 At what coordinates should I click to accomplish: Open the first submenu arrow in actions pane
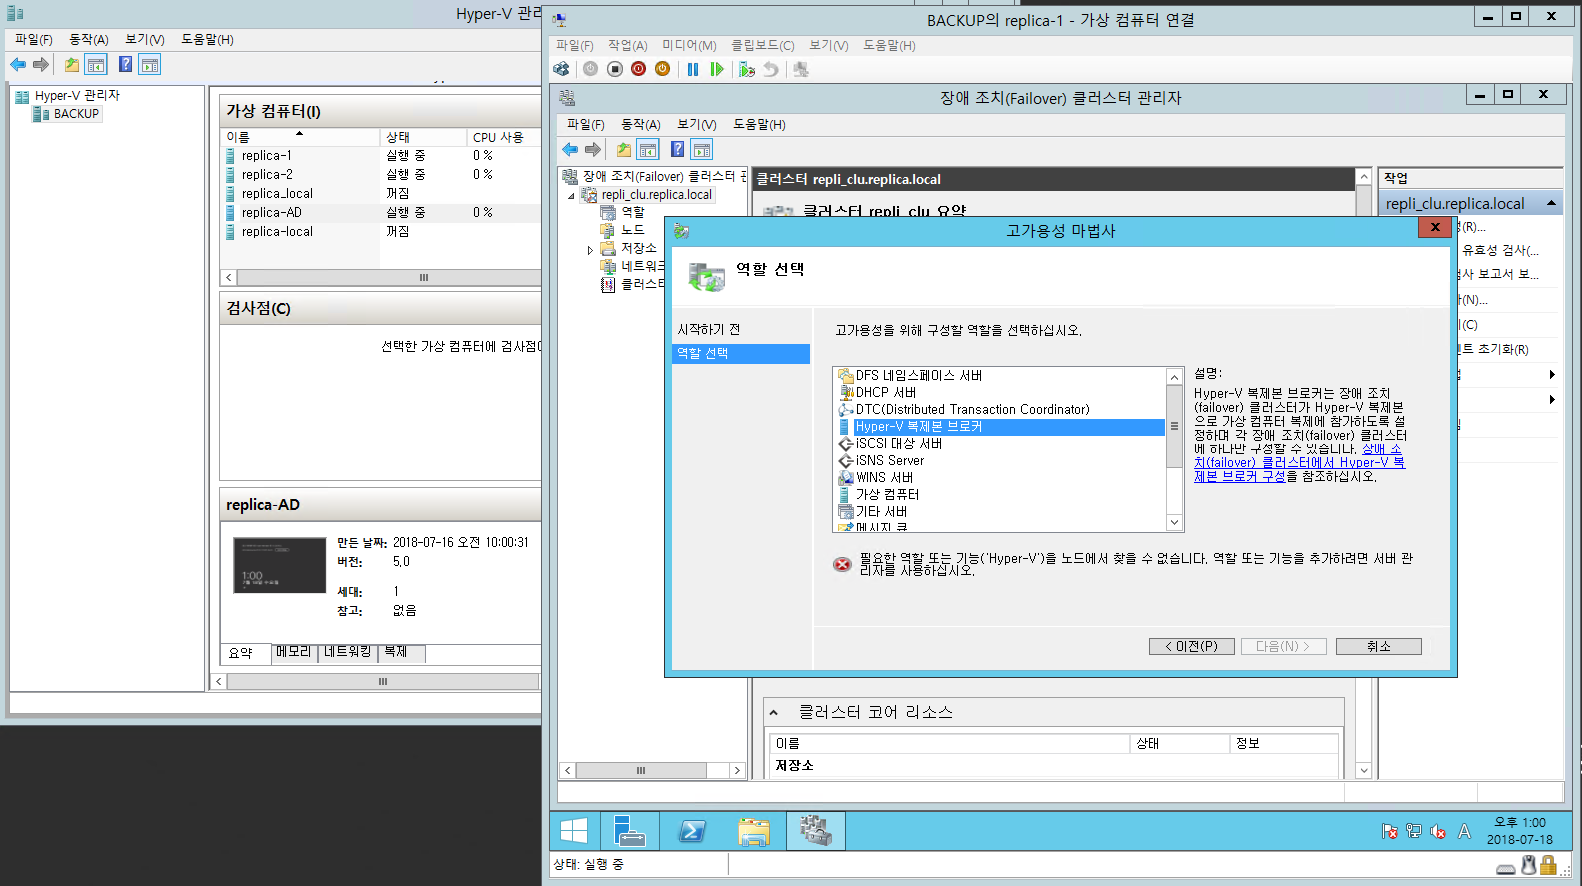point(1552,374)
